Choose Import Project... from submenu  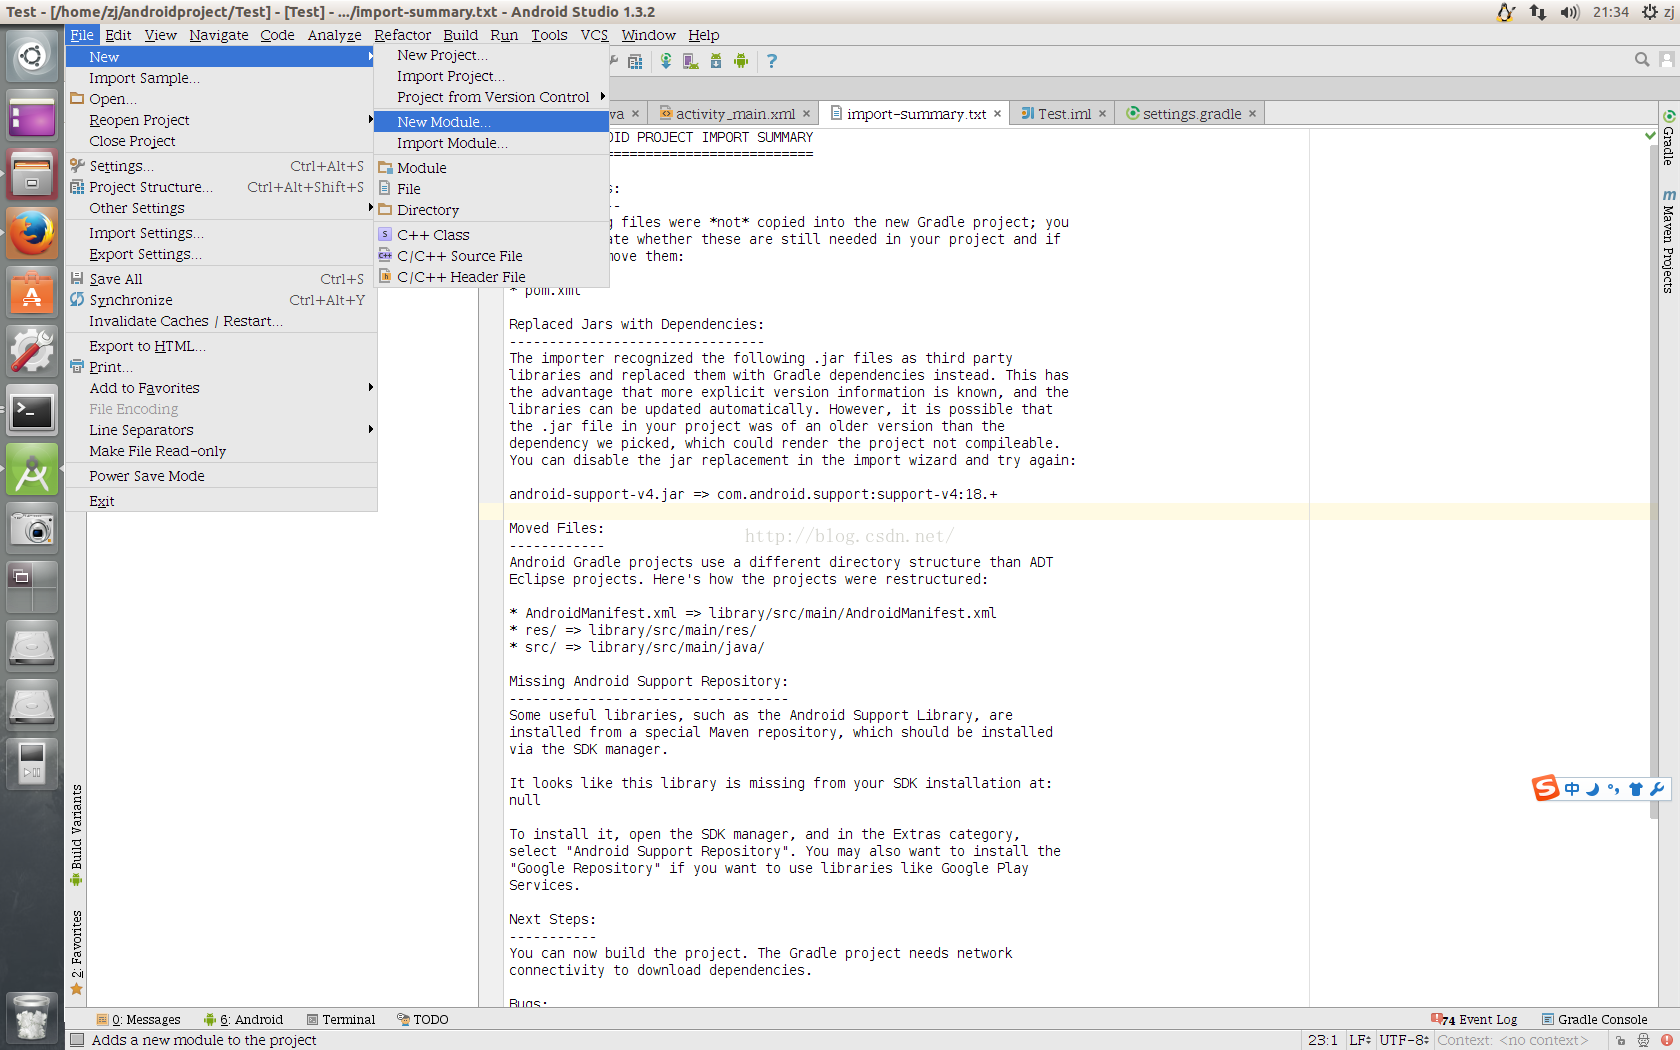pyautogui.click(x=491, y=76)
